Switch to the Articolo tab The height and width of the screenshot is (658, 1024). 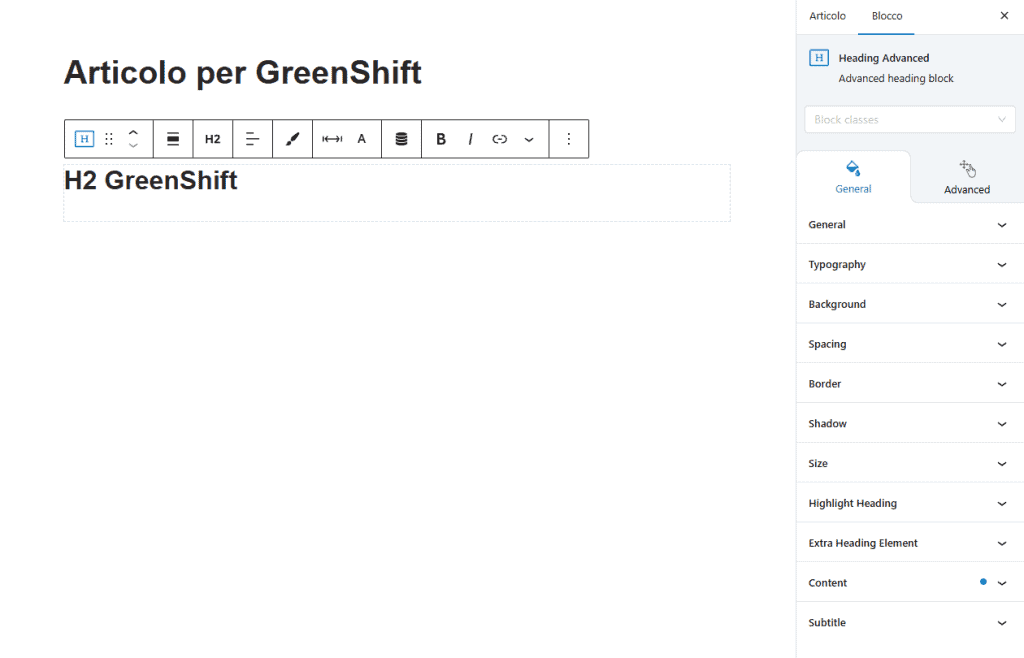pos(827,16)
